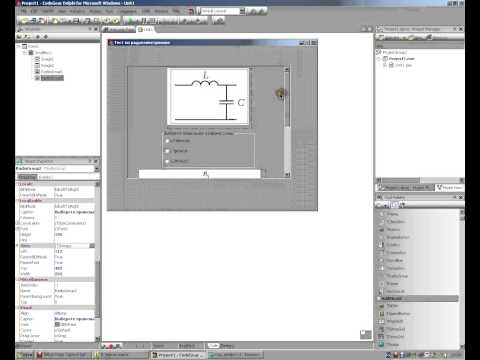Click the first icon in Structure panel toolbar
Image resolution: width=480 pixels, height=360 pixels.
click(20, 37)
